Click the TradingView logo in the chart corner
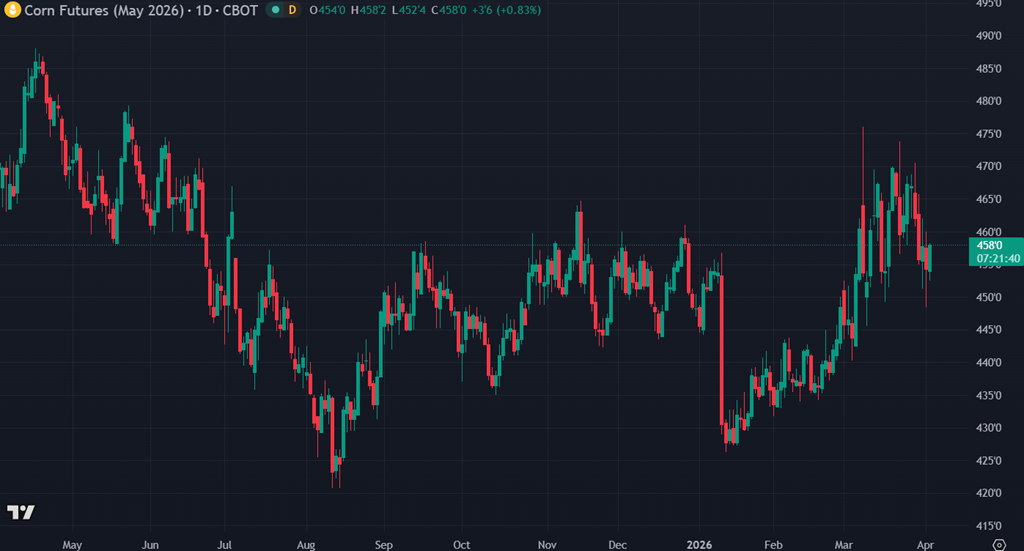Screen dimensions: 1024x551 20,512
